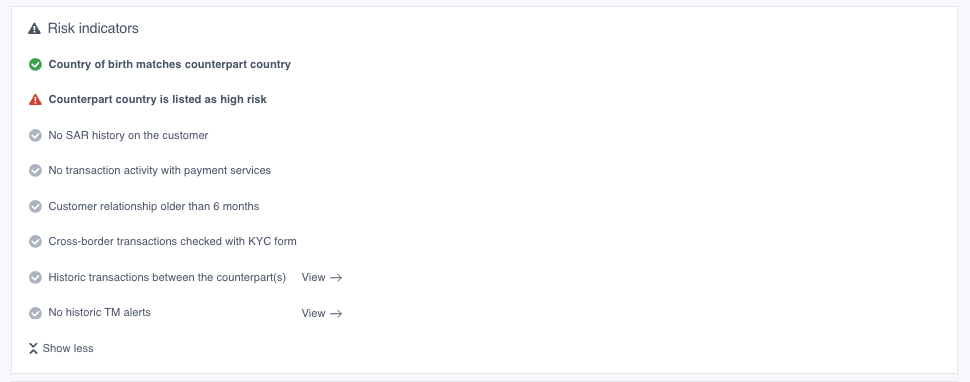The height and width of the screenshot is (382, 970).
Task: Click 'Cross-border transactions checked with KYC form' text
Action: click(173, 242)
